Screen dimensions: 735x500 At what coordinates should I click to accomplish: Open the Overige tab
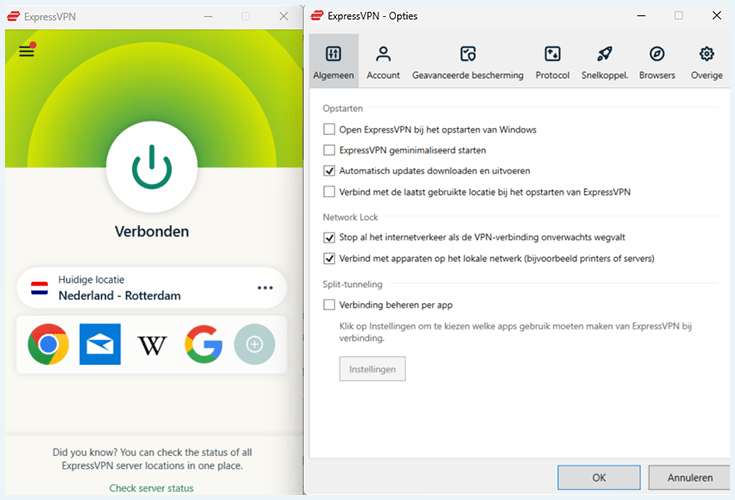point(706,61)
